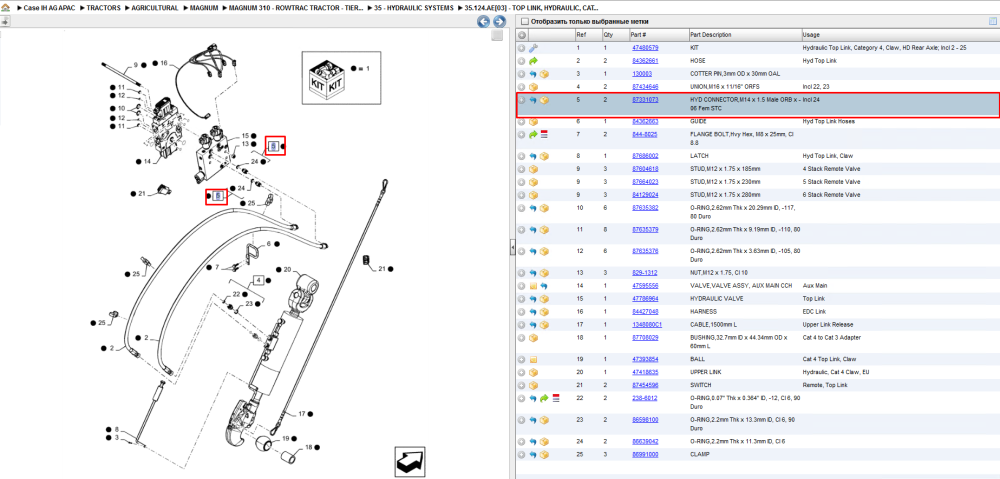Click green arrow icon on HOSE row
This screenshot has width=1000, height=479.
(x=534, y=61)
